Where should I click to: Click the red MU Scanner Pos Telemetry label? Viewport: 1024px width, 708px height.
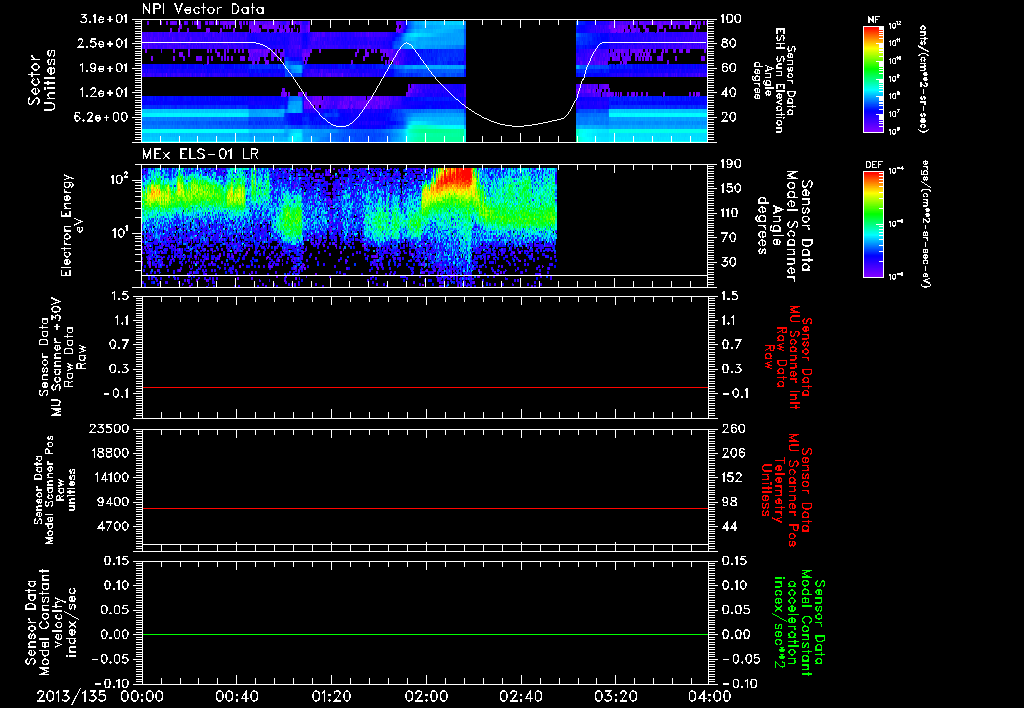[786, 490]
